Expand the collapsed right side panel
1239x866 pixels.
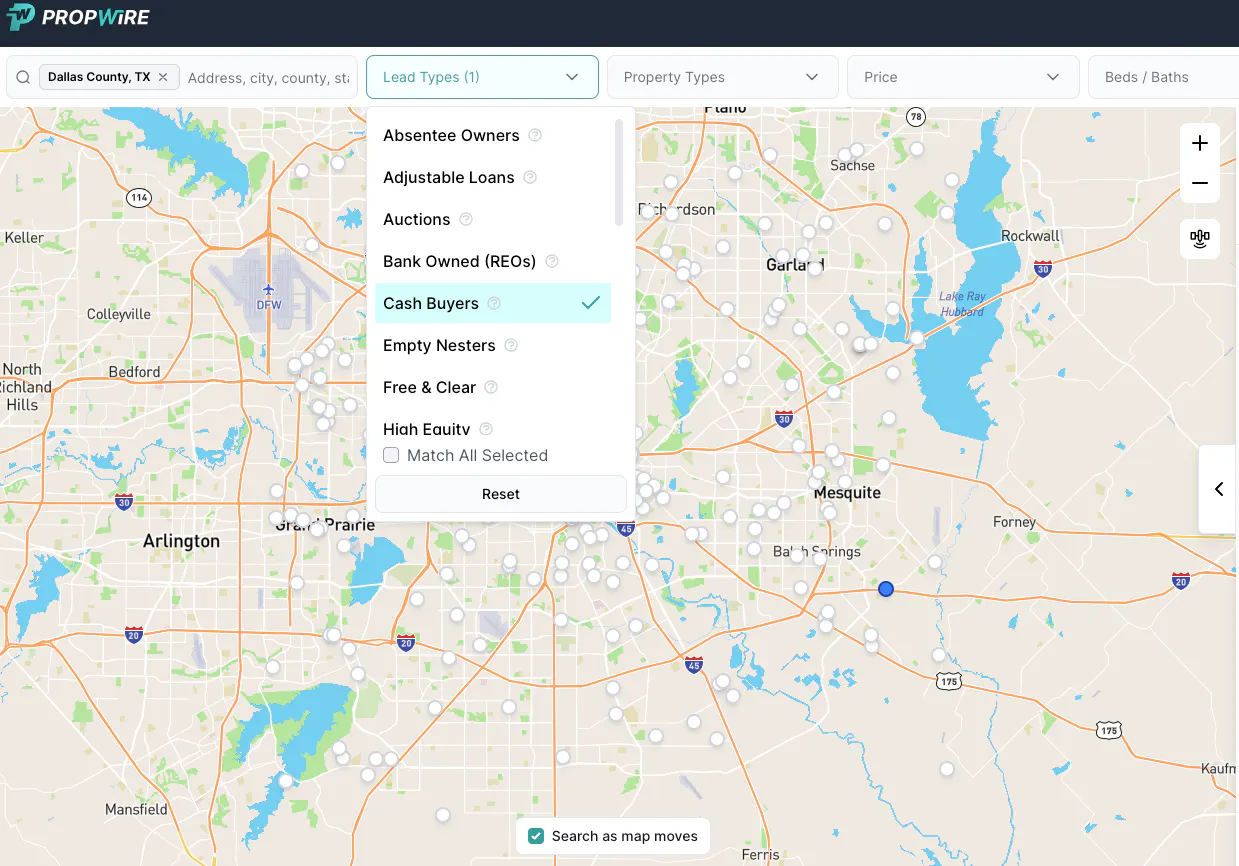point(1218,489)
